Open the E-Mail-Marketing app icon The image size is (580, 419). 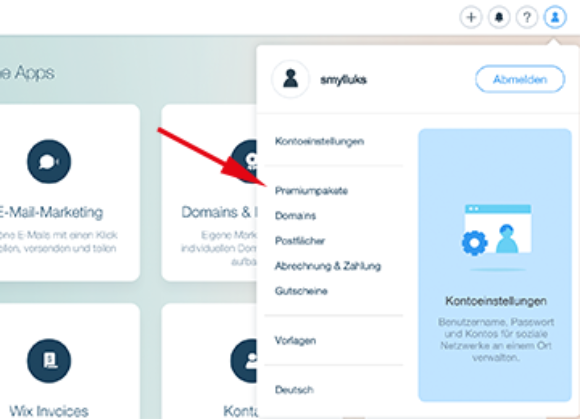(49, 162)
